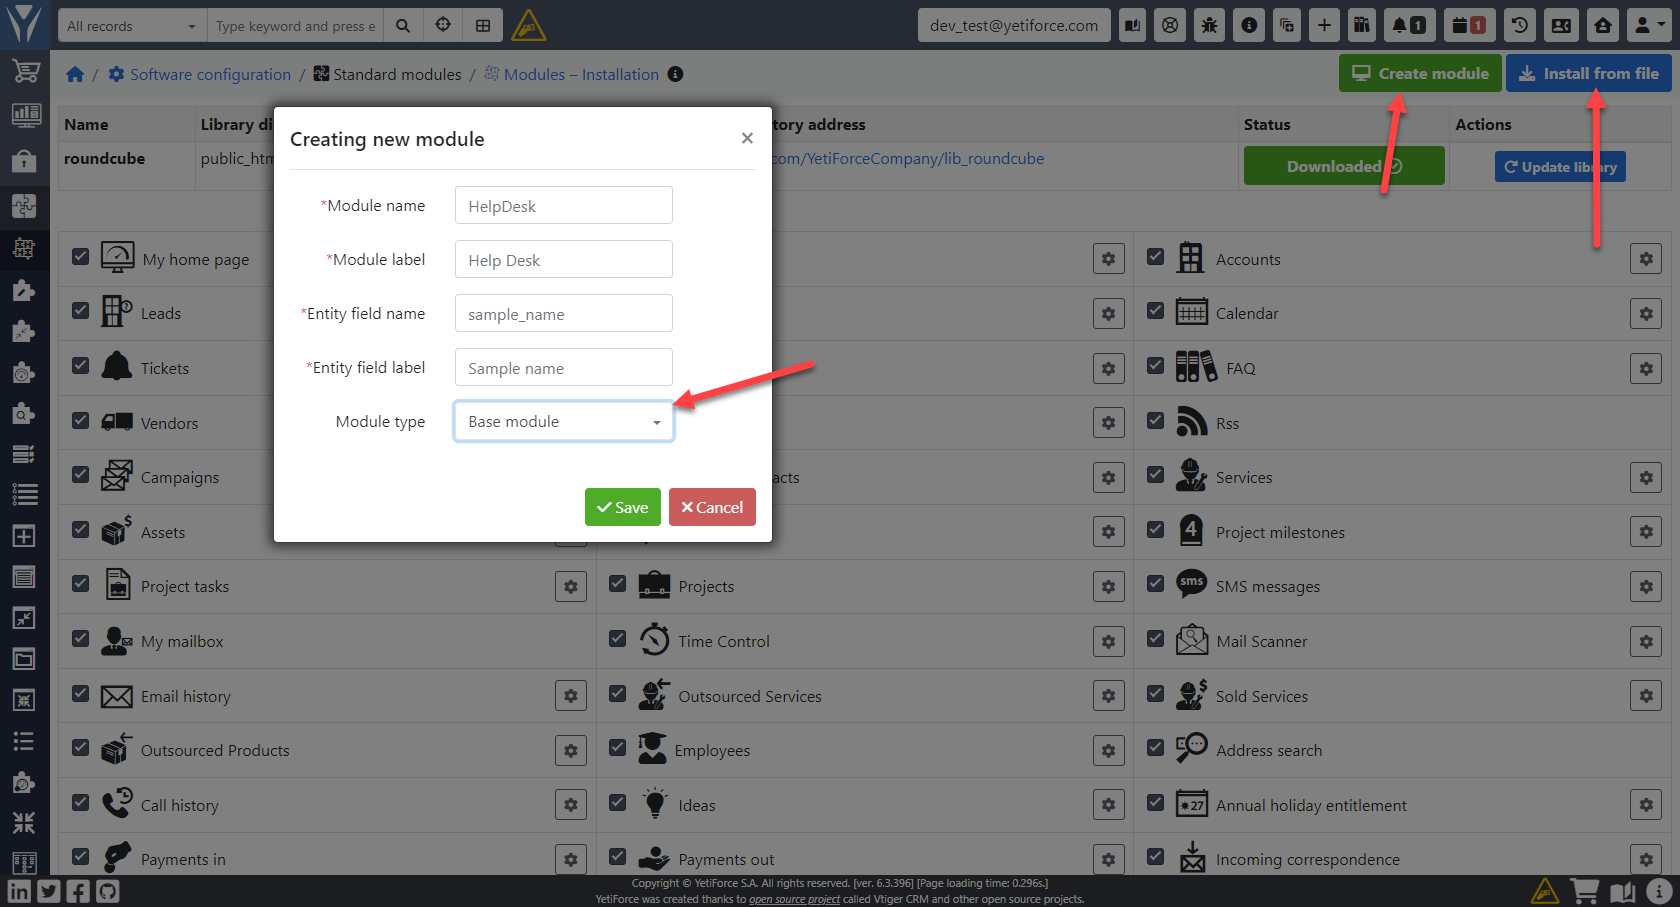
Task: Open settings gear for Accounts module
Action: 1646,259
